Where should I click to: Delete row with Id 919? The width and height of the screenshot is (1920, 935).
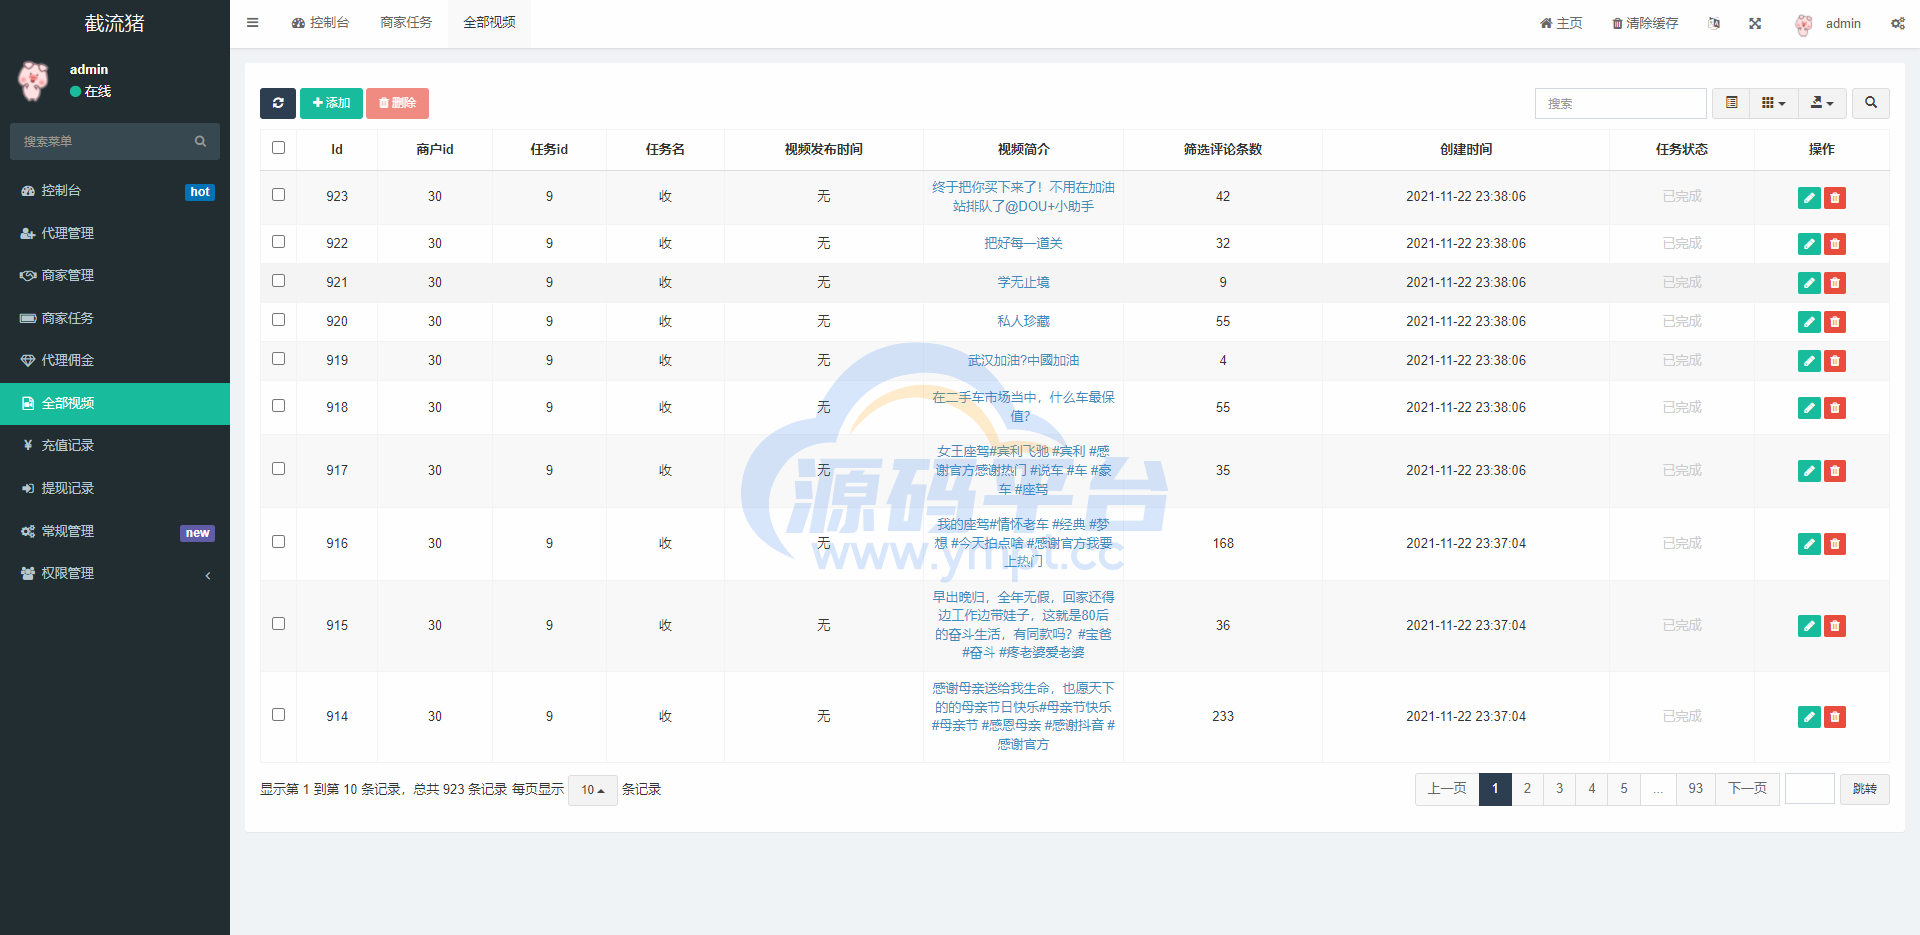[x=1835, y=361]
